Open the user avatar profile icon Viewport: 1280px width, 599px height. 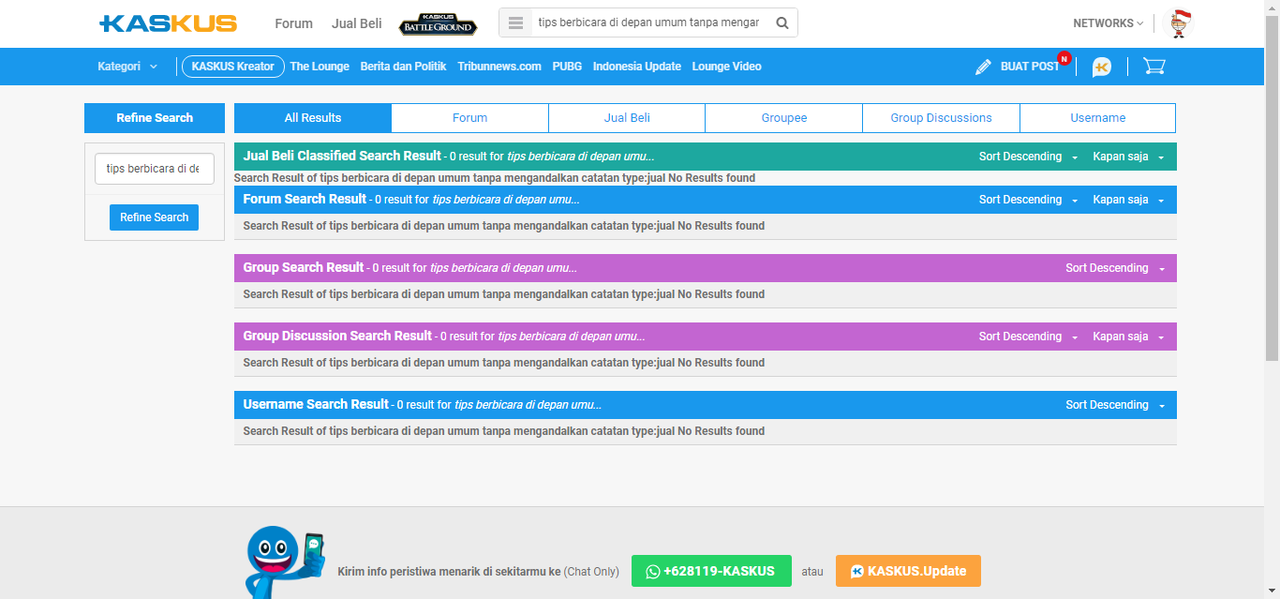point(1180,24)
